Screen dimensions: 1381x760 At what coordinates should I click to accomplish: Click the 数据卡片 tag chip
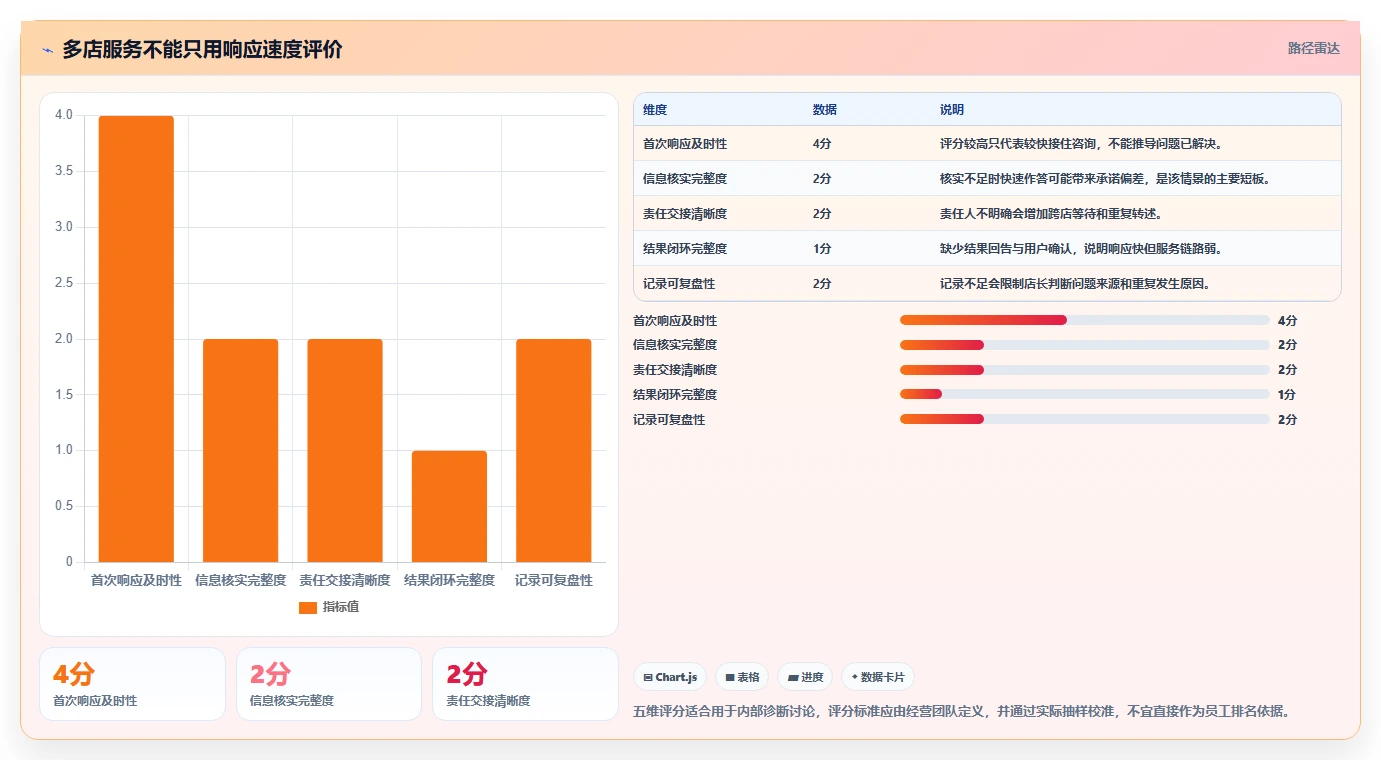click(x=878, y=677)
